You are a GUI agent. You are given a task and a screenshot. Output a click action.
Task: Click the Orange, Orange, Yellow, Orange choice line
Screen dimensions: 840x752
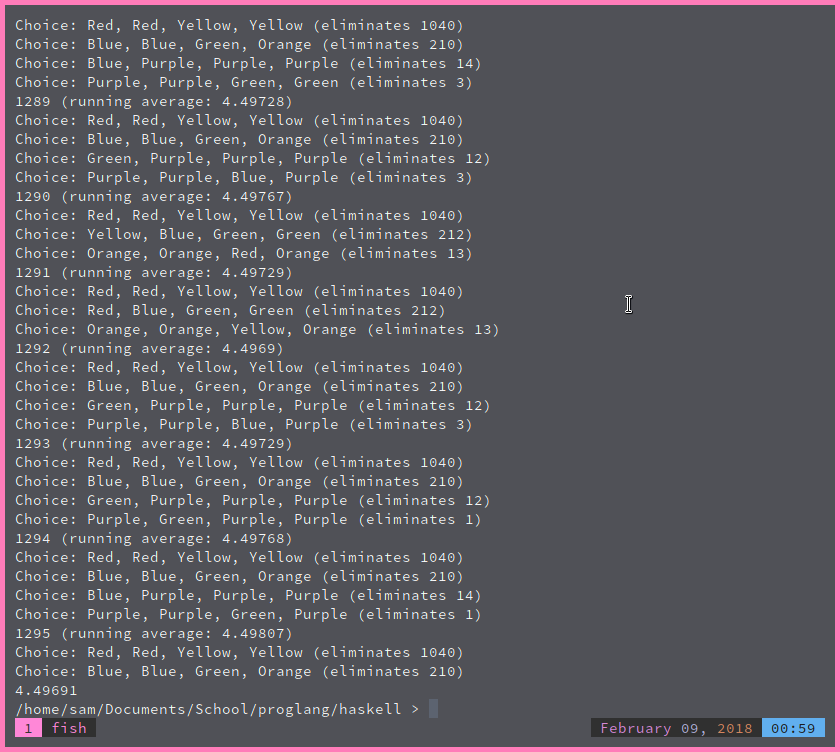pos(257,329)
